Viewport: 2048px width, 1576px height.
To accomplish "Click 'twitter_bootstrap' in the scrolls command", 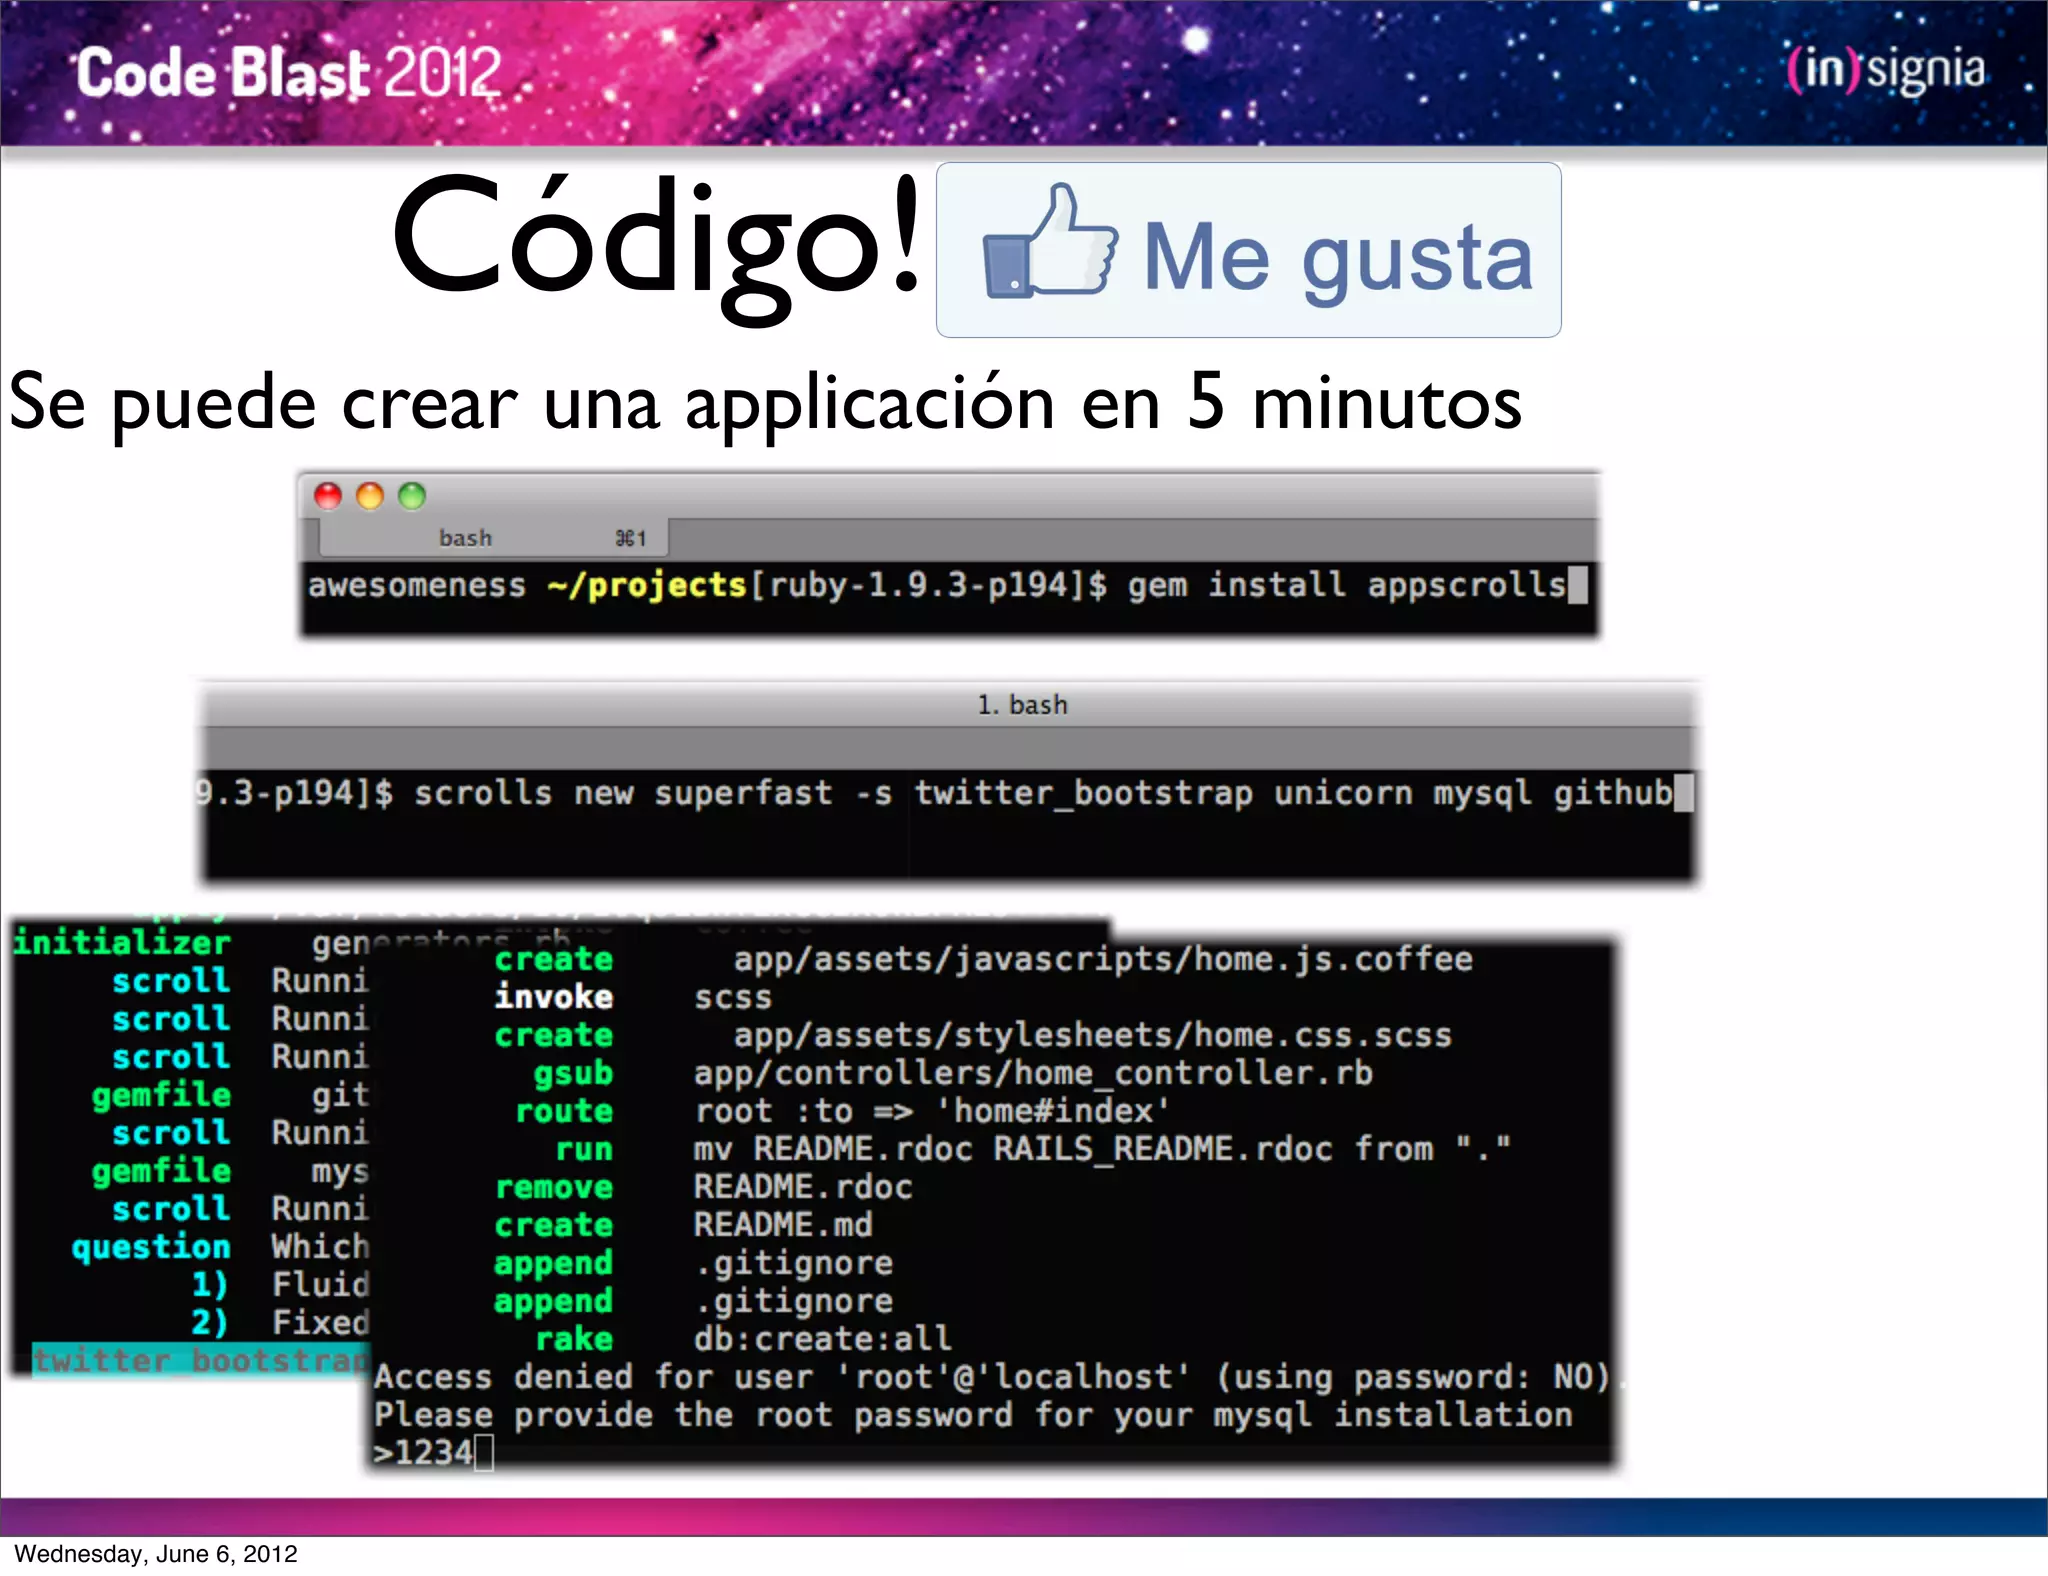I will [1083, 793].
